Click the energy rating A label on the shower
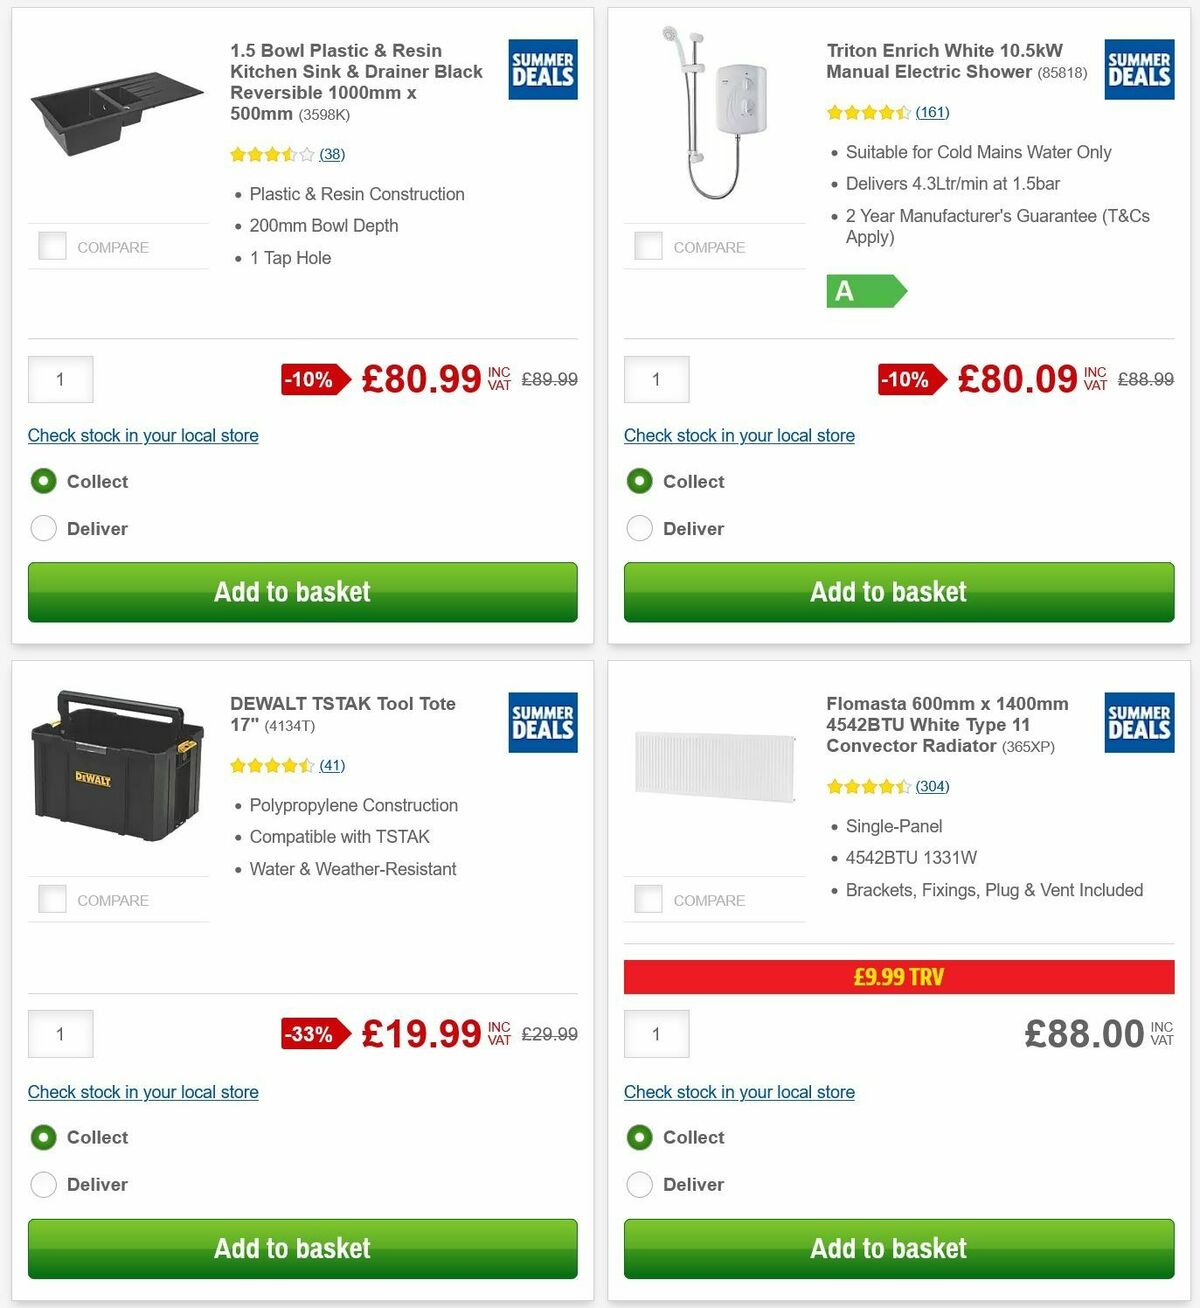 pyautogui.click(x=862, y=292)
